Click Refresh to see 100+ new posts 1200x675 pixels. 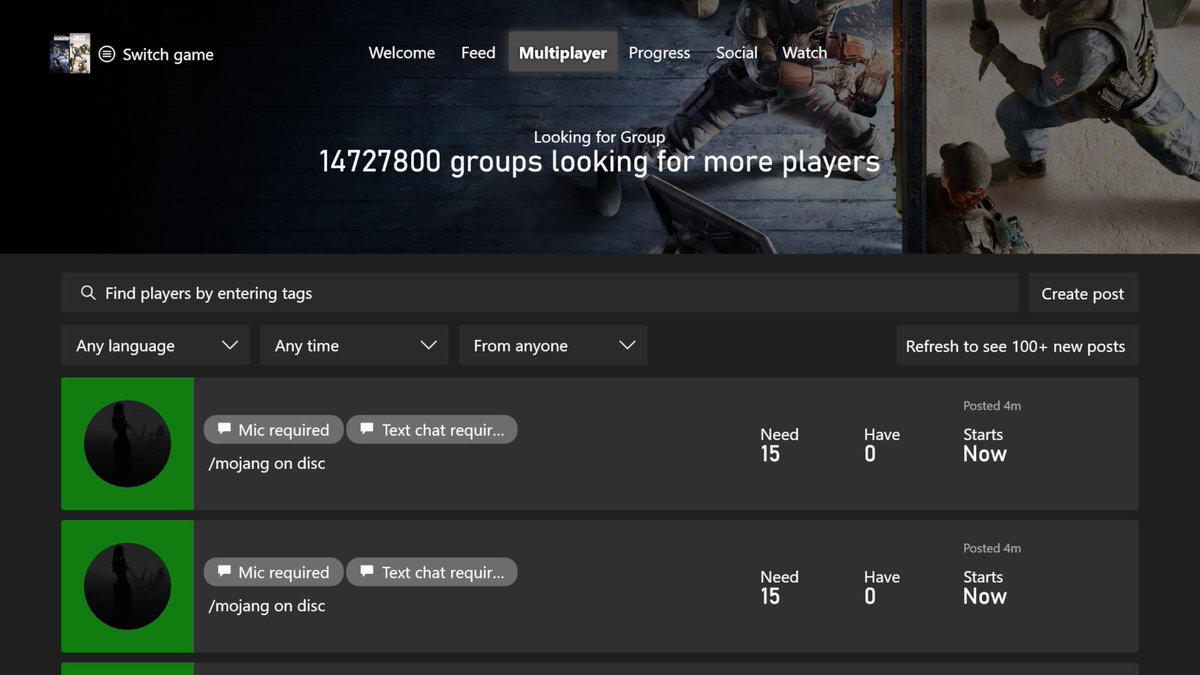(1017, 345)
